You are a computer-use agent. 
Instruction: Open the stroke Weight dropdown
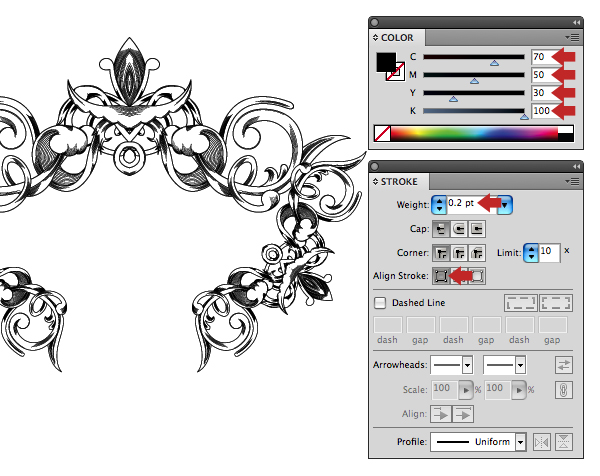pos(505,205)
